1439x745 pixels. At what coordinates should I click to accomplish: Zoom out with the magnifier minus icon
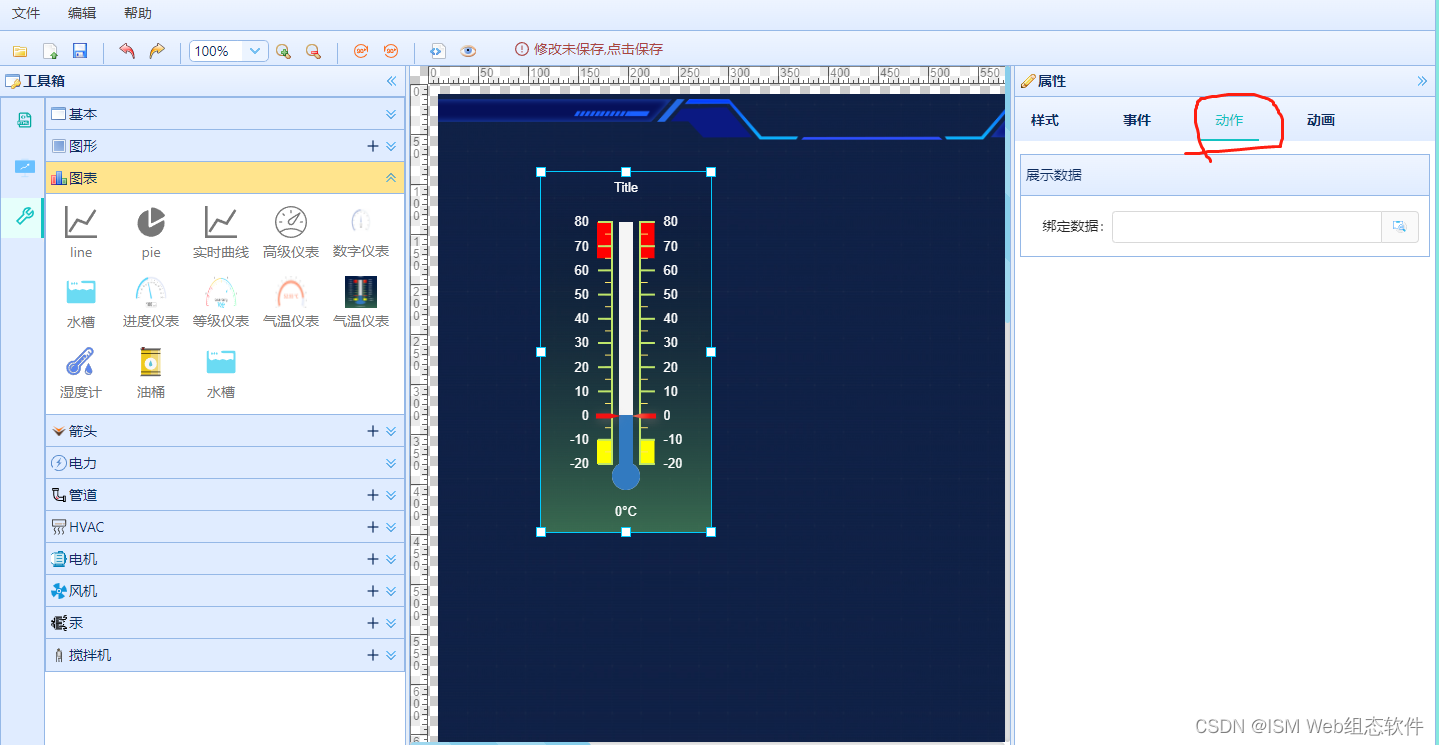click(x=313, y=51)
